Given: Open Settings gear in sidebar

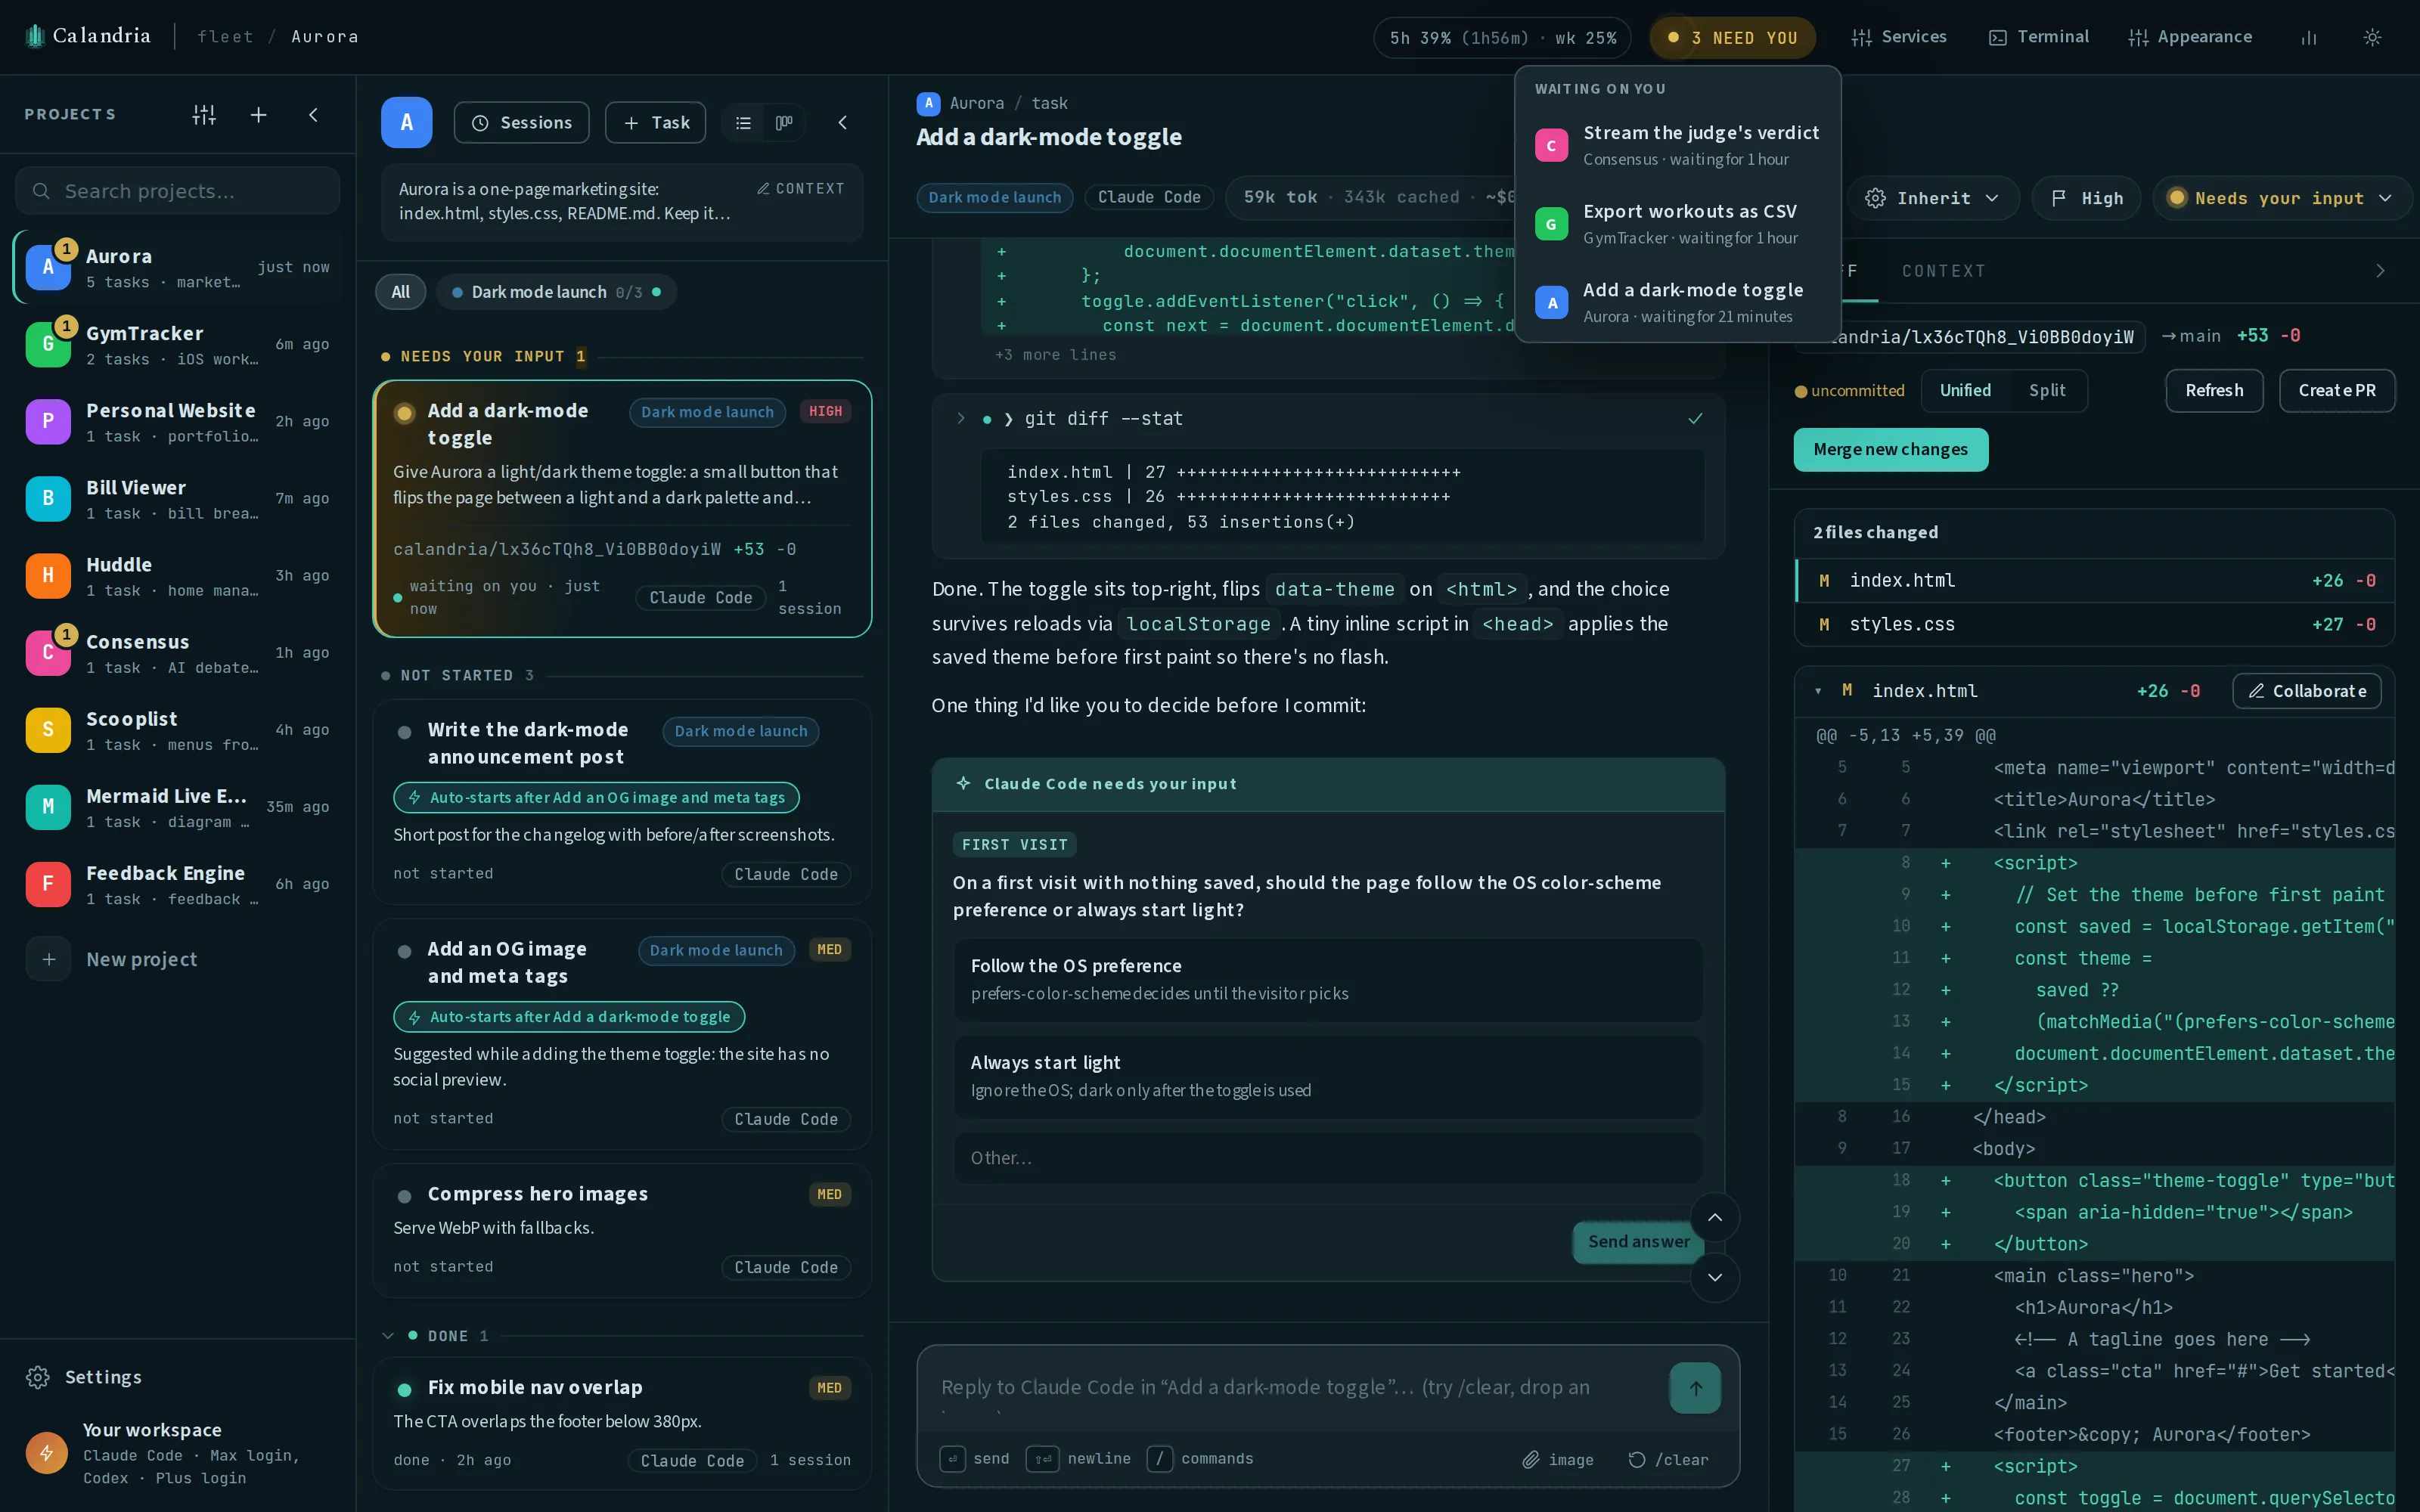Looking at the screenshot, I should [84, 1378].
